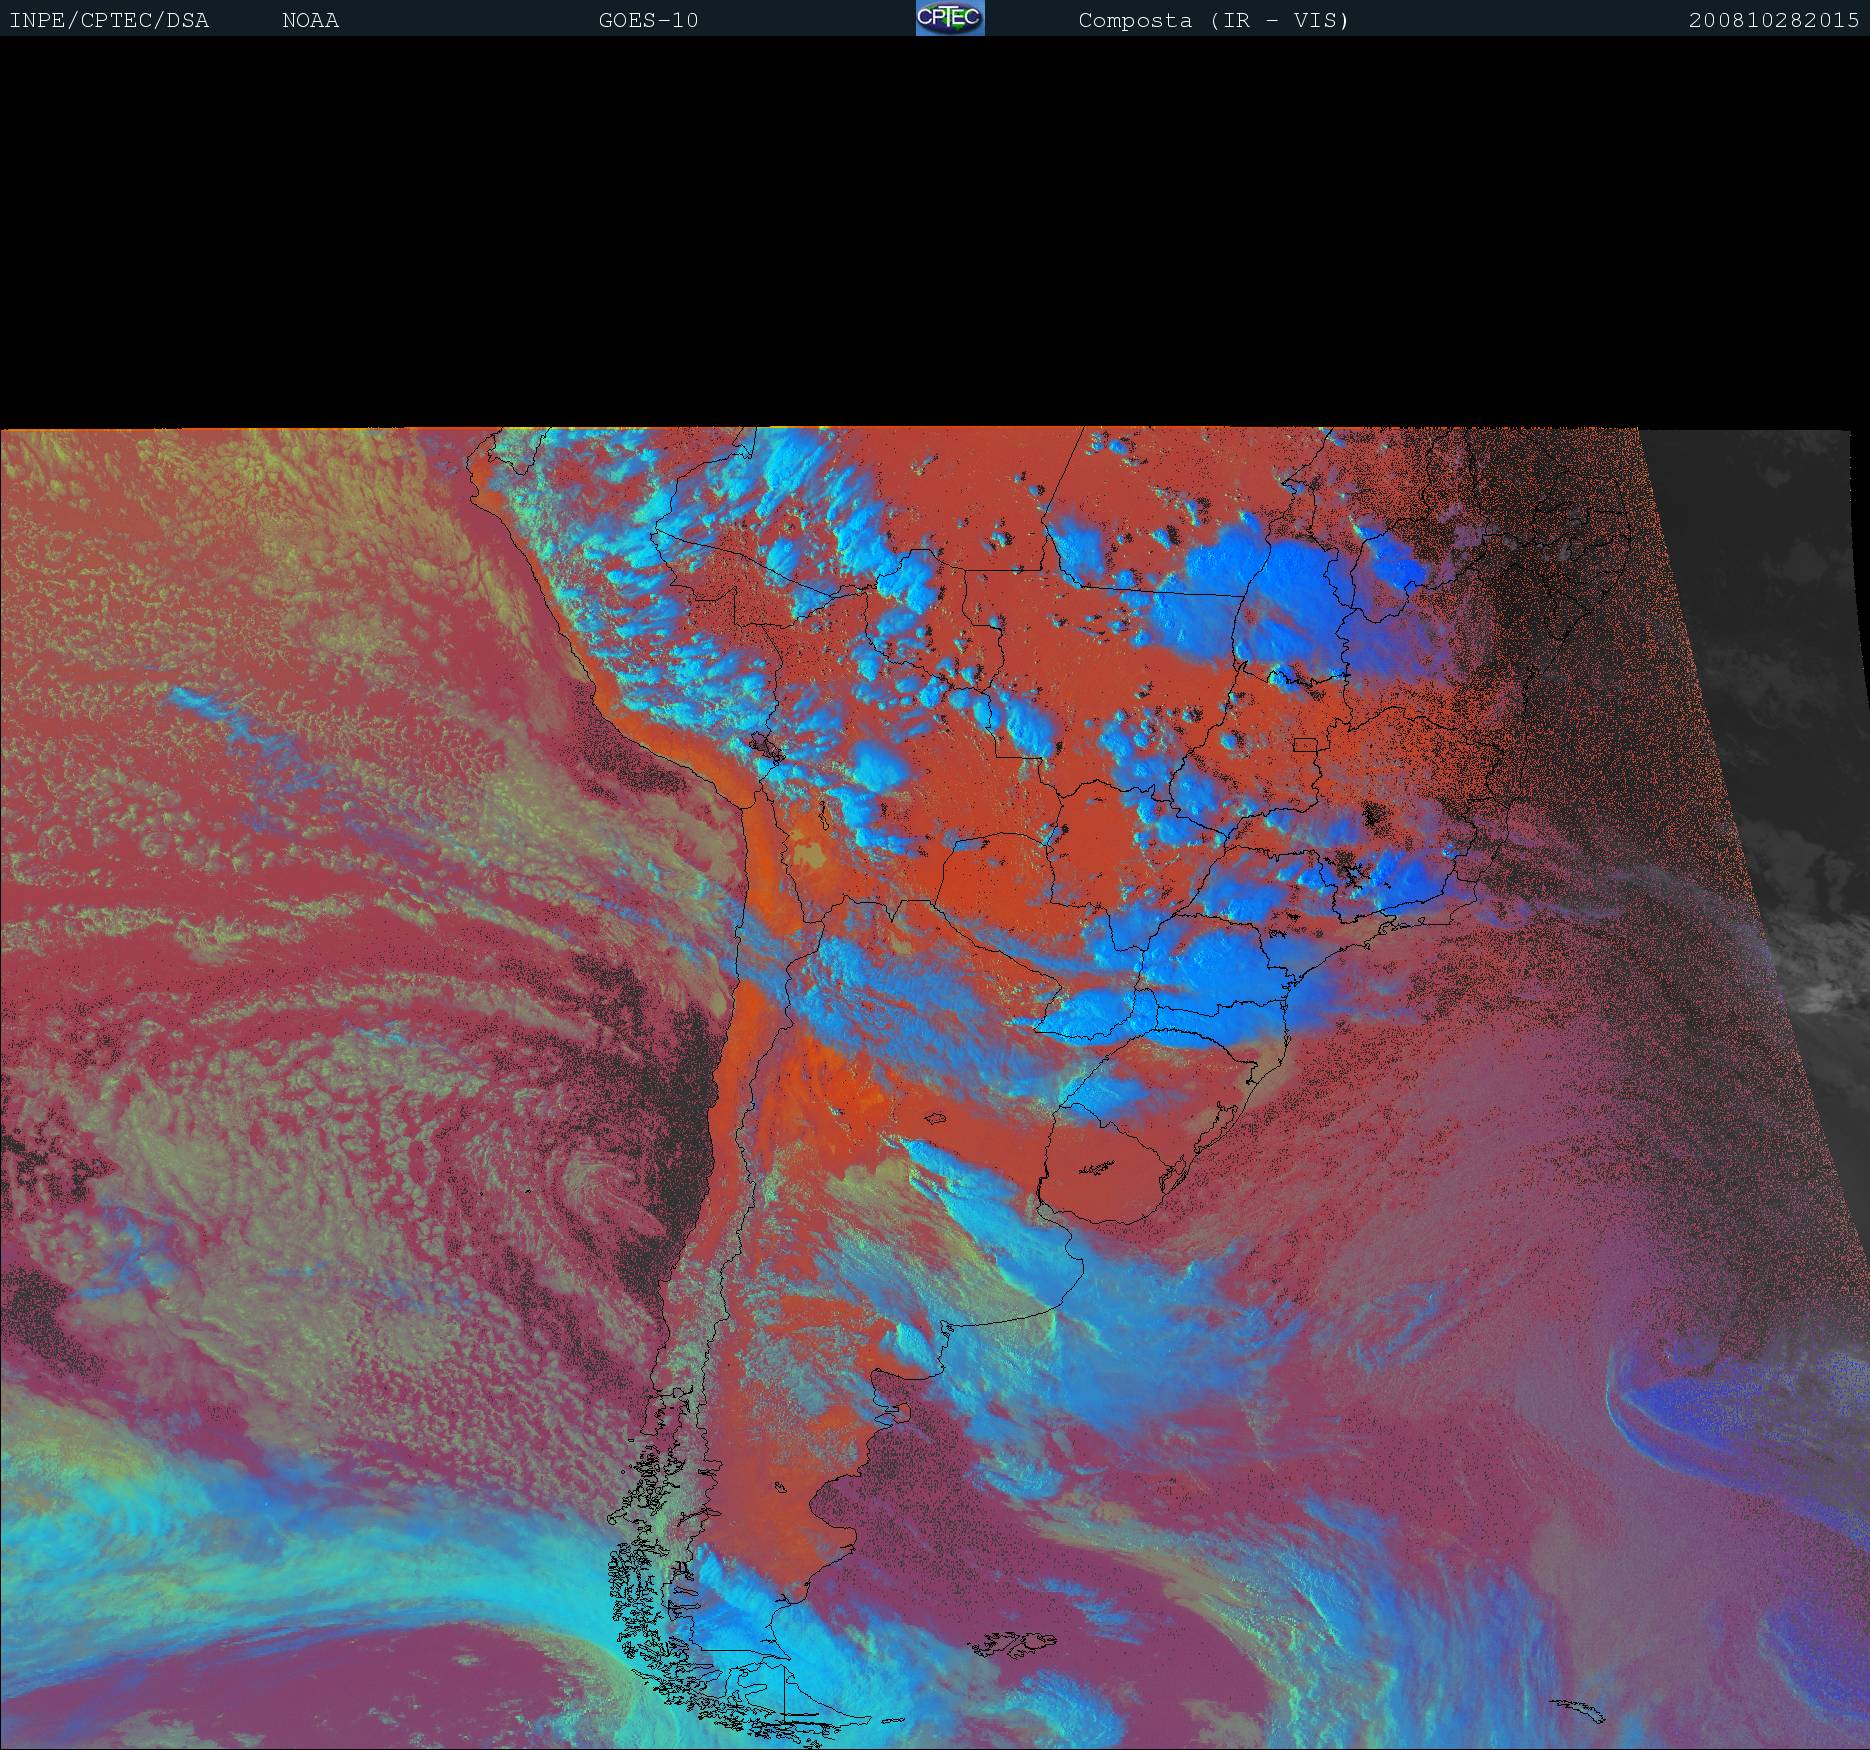Click the Composta (IR - VIS) title

click(x=1213, y=21)
